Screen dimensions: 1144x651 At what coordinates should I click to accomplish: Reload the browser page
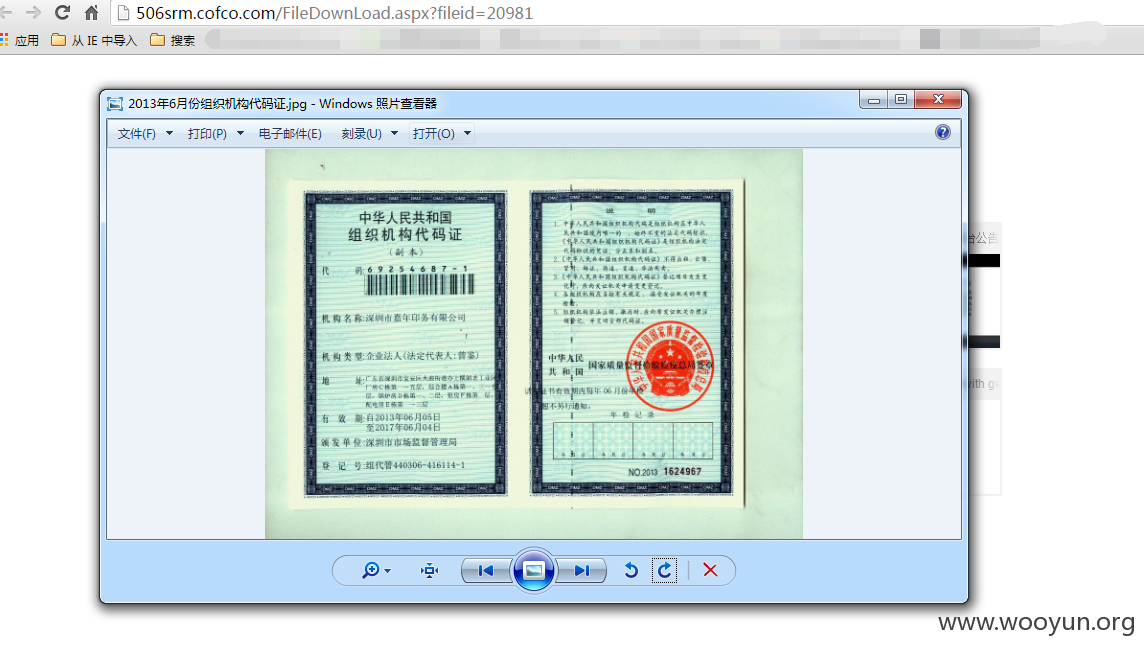tap(63, 12)
